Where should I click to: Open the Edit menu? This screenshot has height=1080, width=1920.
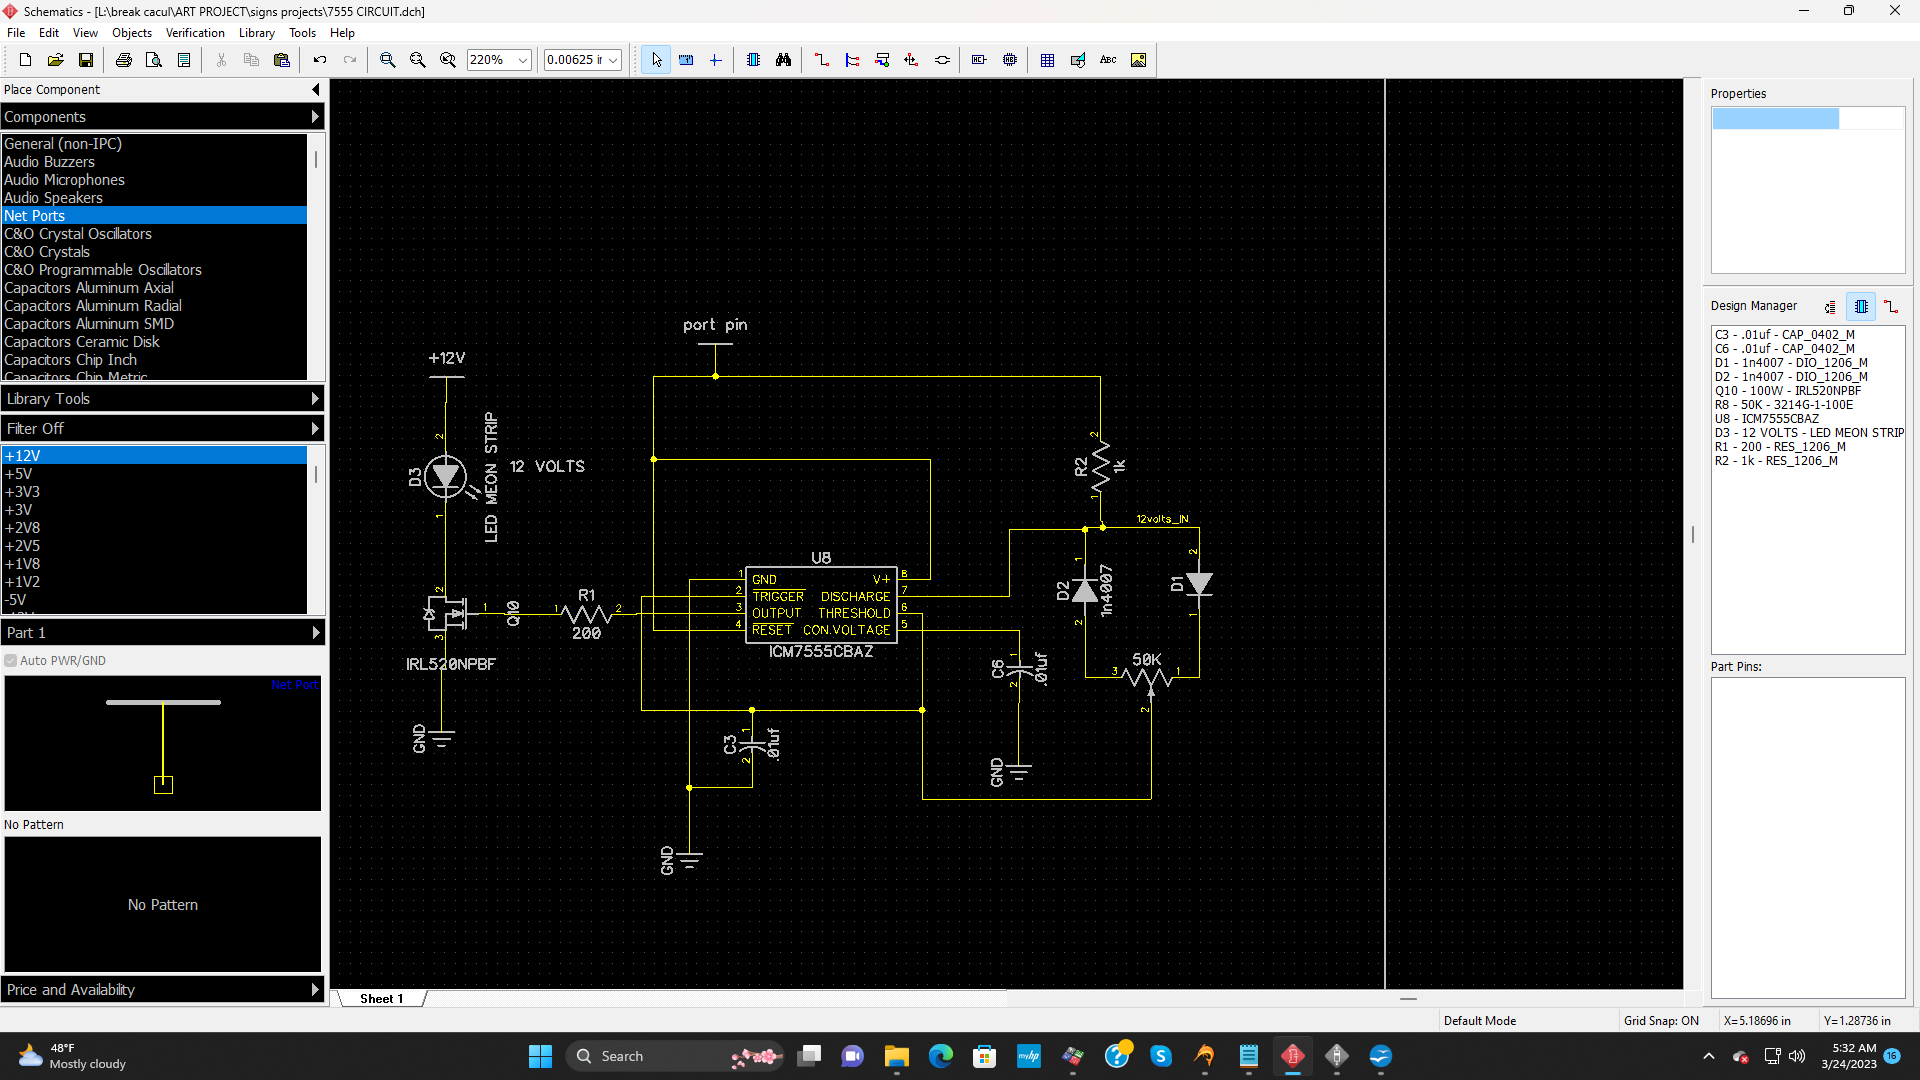coord(49,33)
